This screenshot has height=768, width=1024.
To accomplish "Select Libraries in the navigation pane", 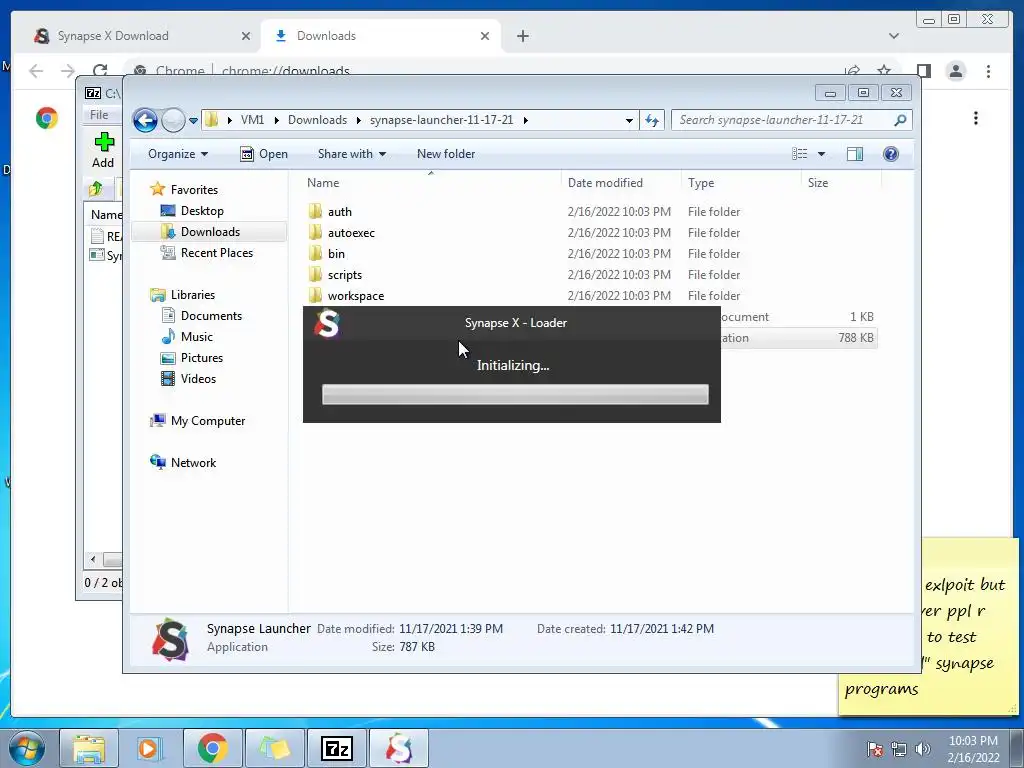I will tap(193, 295).
